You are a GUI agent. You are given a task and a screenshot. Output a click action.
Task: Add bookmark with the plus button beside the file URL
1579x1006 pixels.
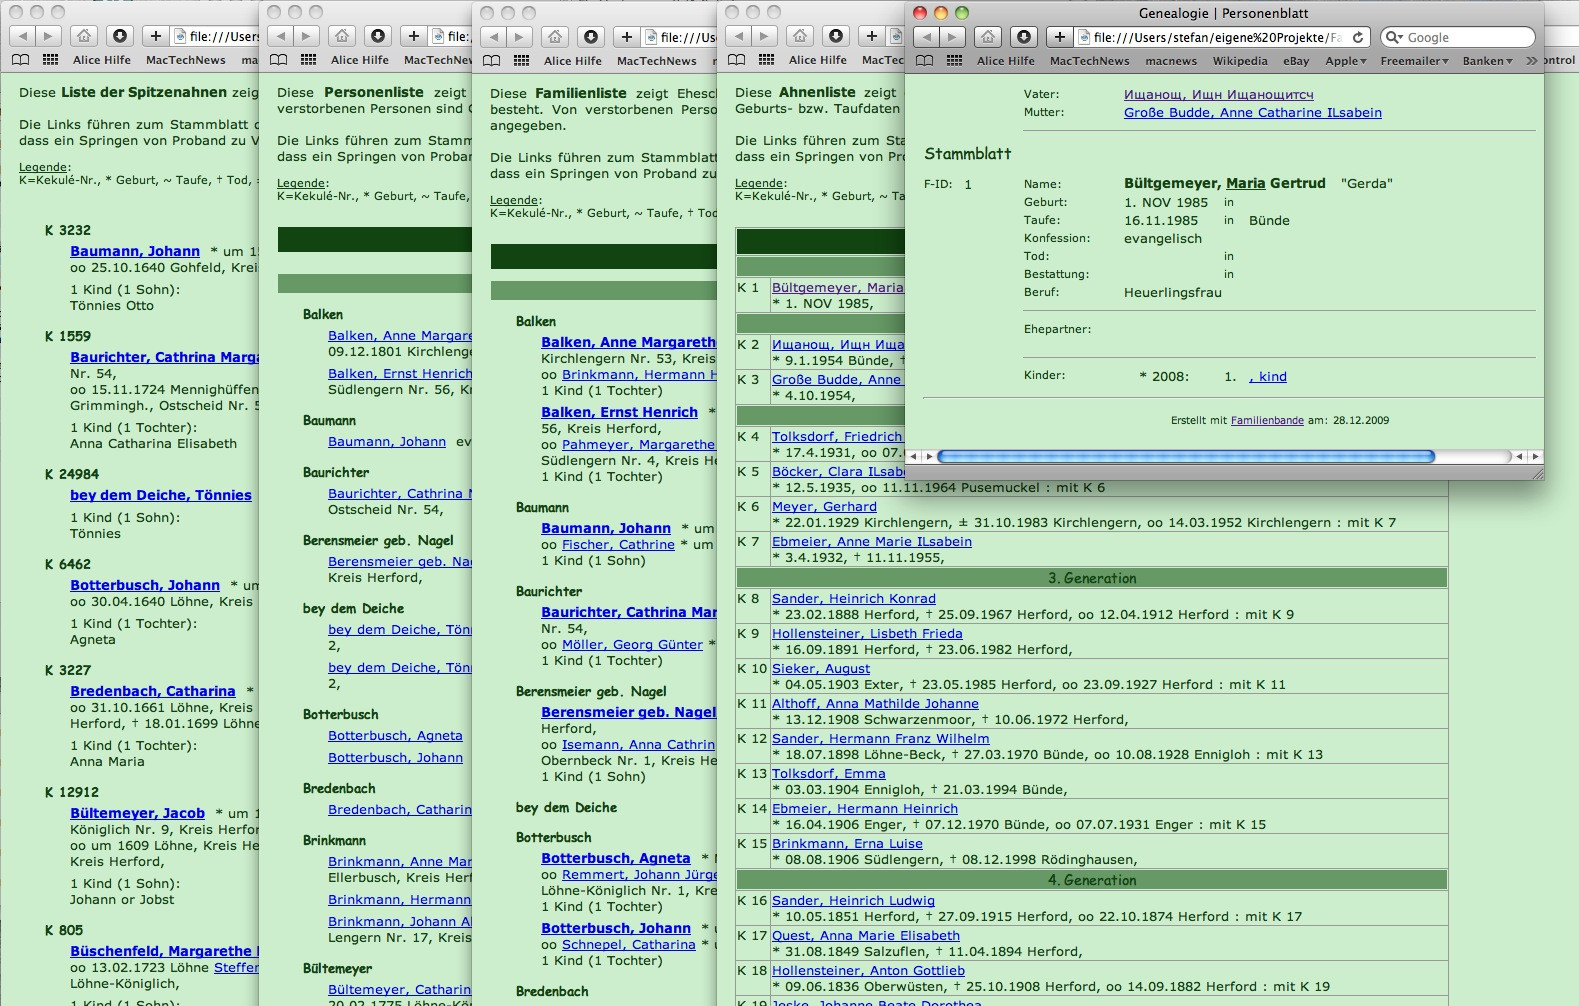point(1059,37)
